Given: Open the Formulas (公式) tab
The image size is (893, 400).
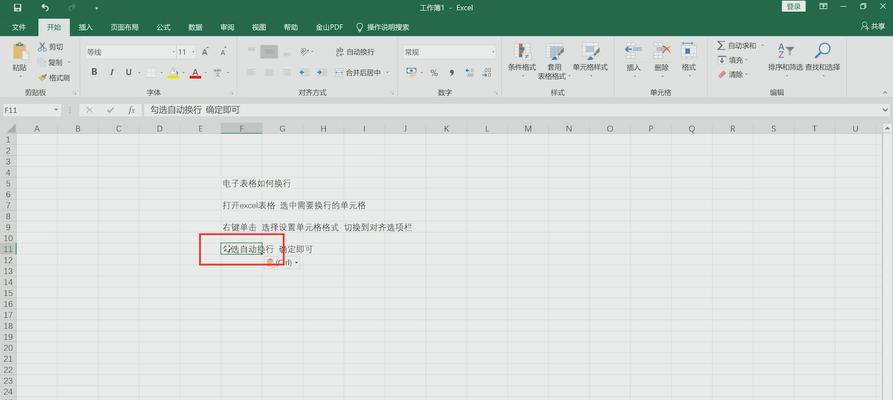Looking at the screenshot, I should [163, 27].
